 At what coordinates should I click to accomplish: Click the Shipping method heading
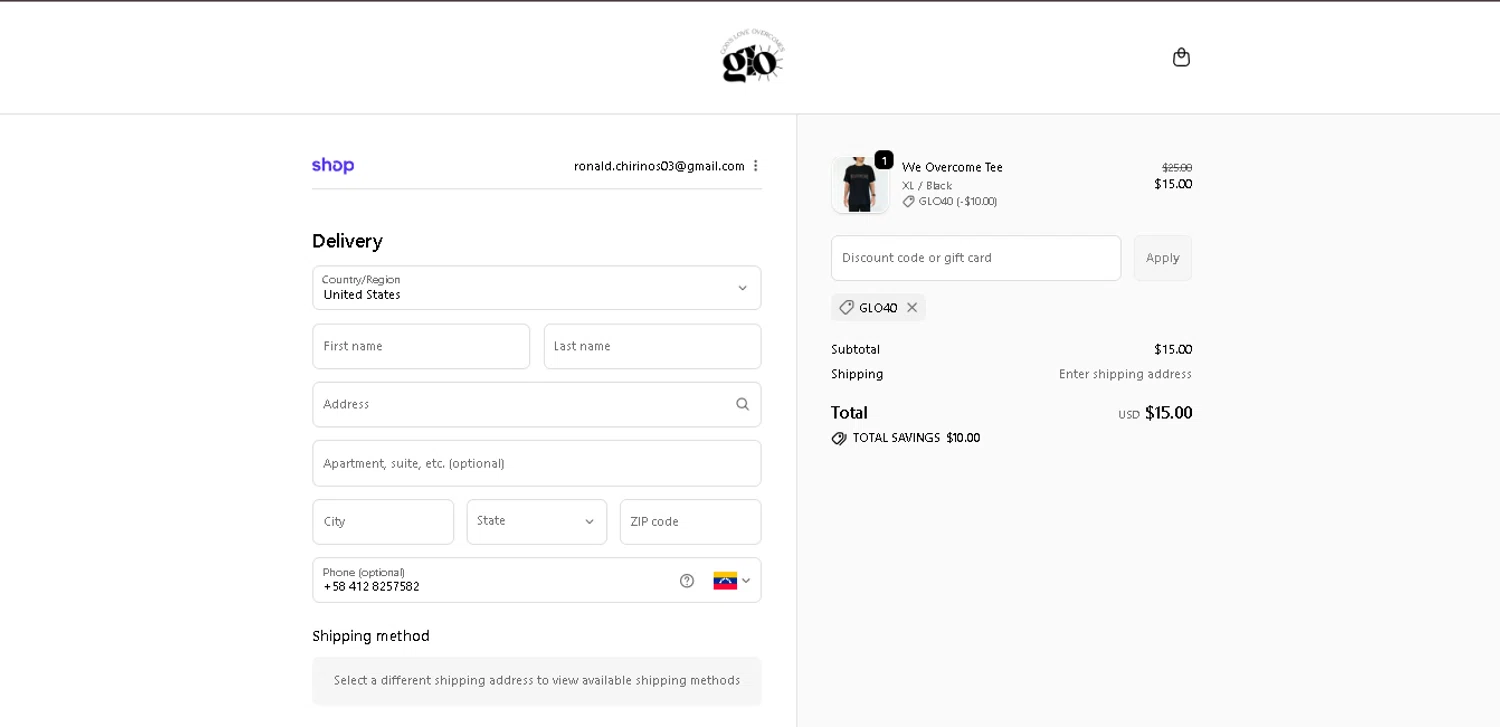pyautogui.click(x=371, y=636)
